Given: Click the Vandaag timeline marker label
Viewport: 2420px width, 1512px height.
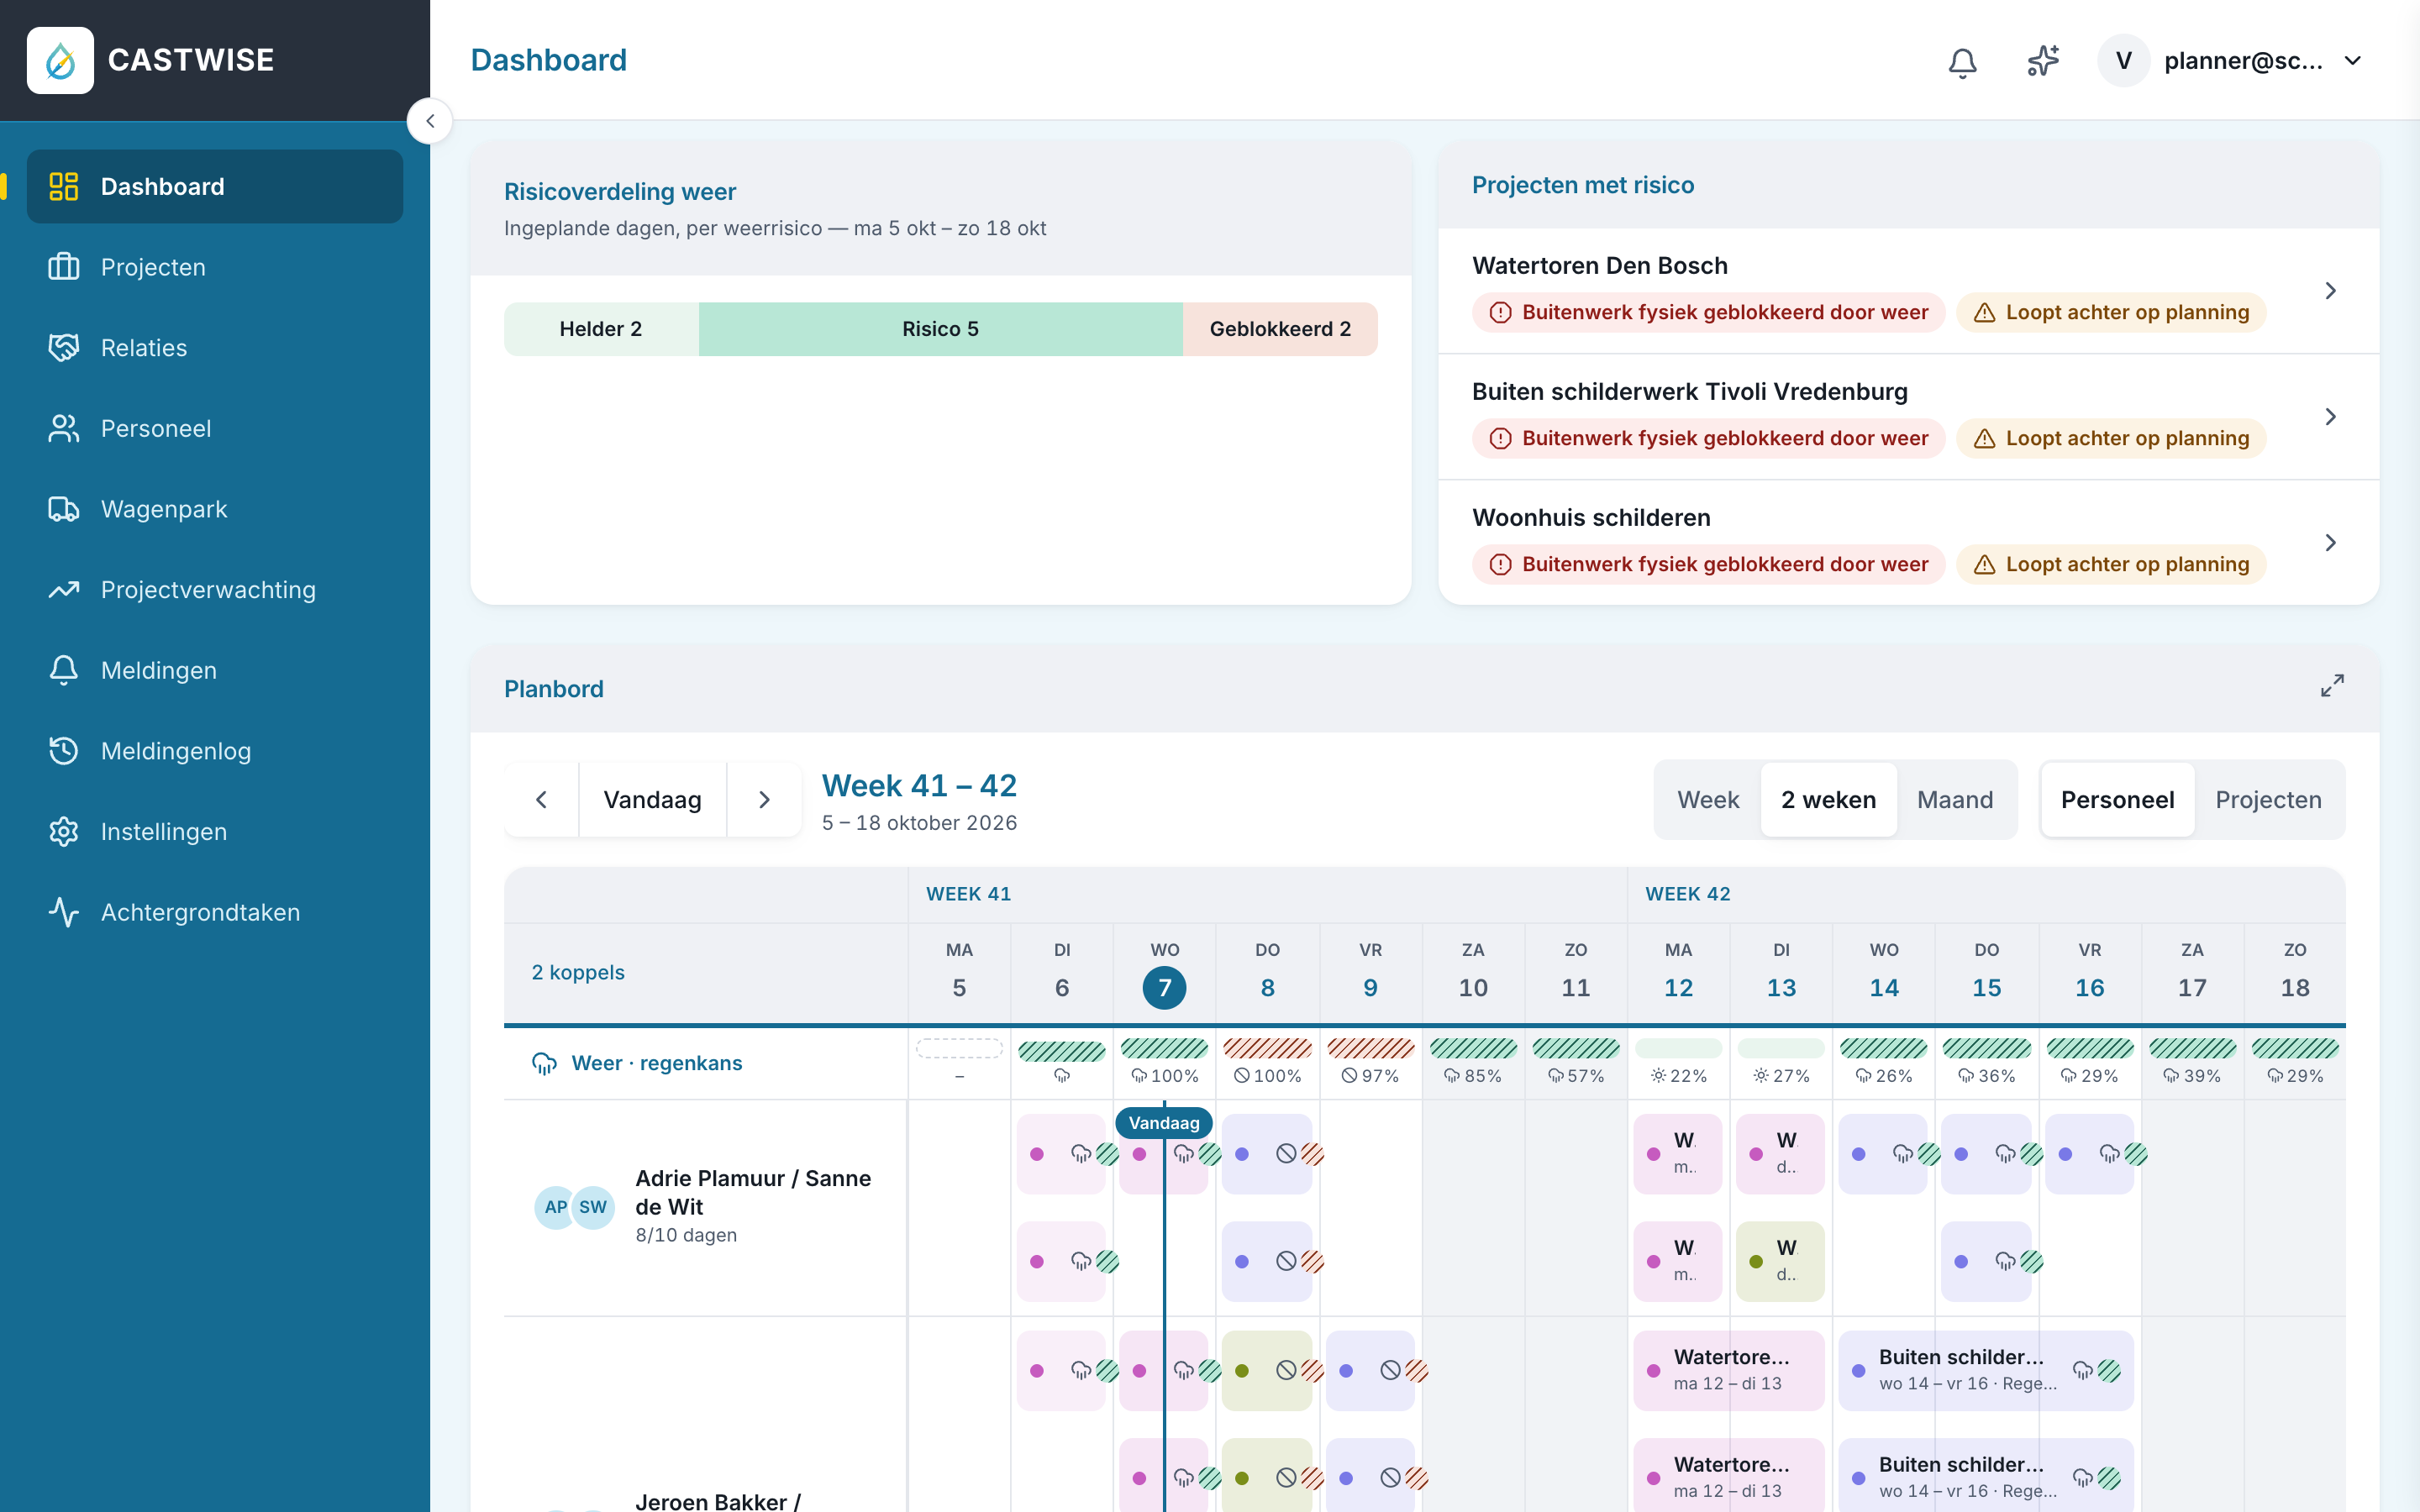Looking at the screenshot, I should coord(1164,1123).
